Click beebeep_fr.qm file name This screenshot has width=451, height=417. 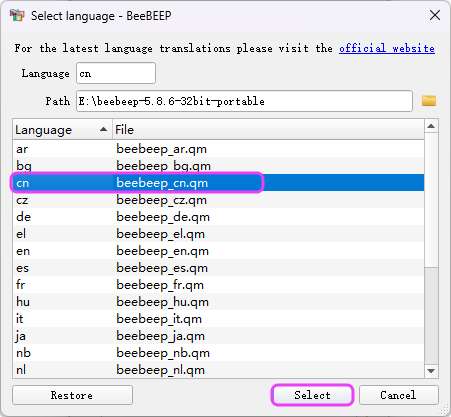160,285
